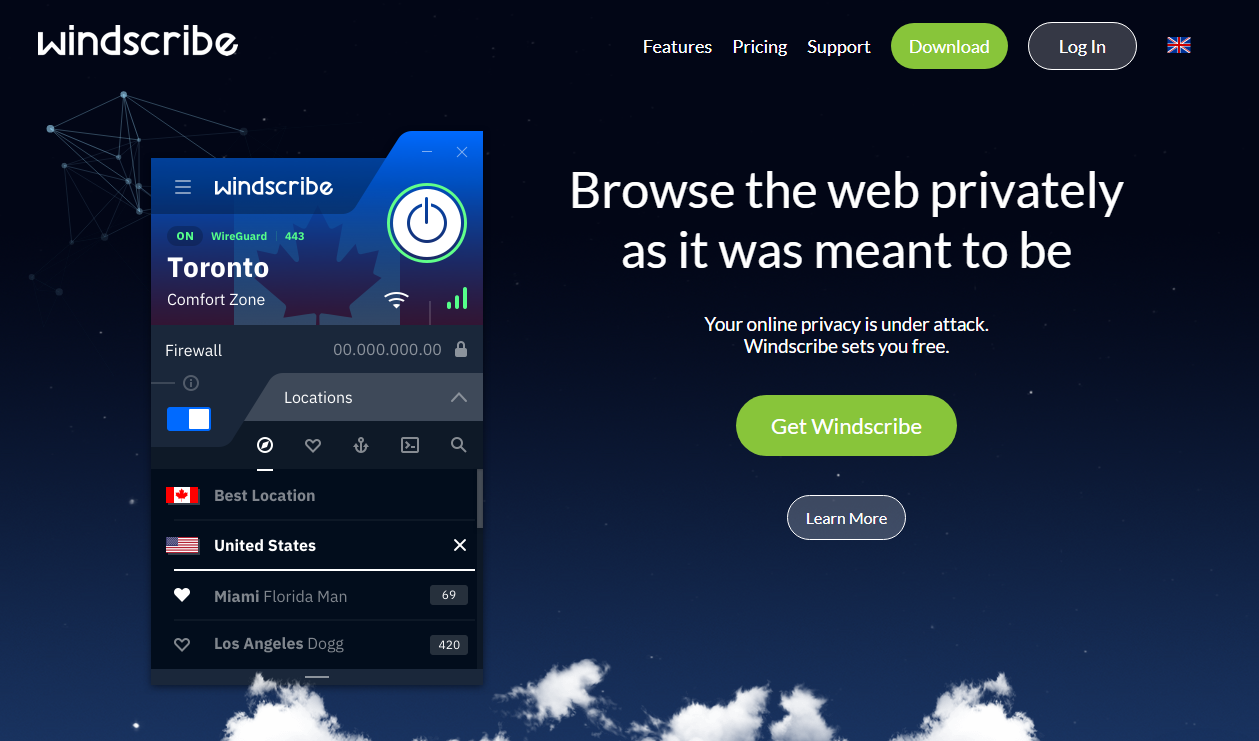Click the Learn More button
Screen dimensions: 1259x741
coord(846,518)
